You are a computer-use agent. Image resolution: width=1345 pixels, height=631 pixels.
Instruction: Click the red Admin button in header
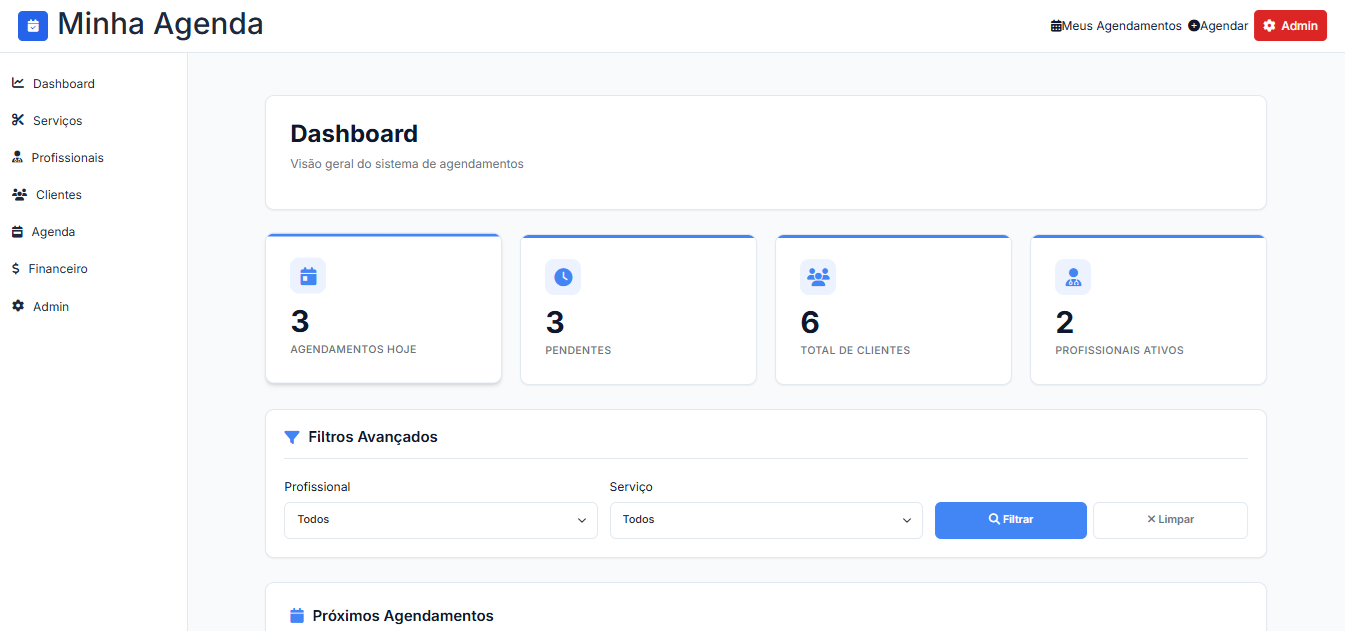(x=1290, y=26)
